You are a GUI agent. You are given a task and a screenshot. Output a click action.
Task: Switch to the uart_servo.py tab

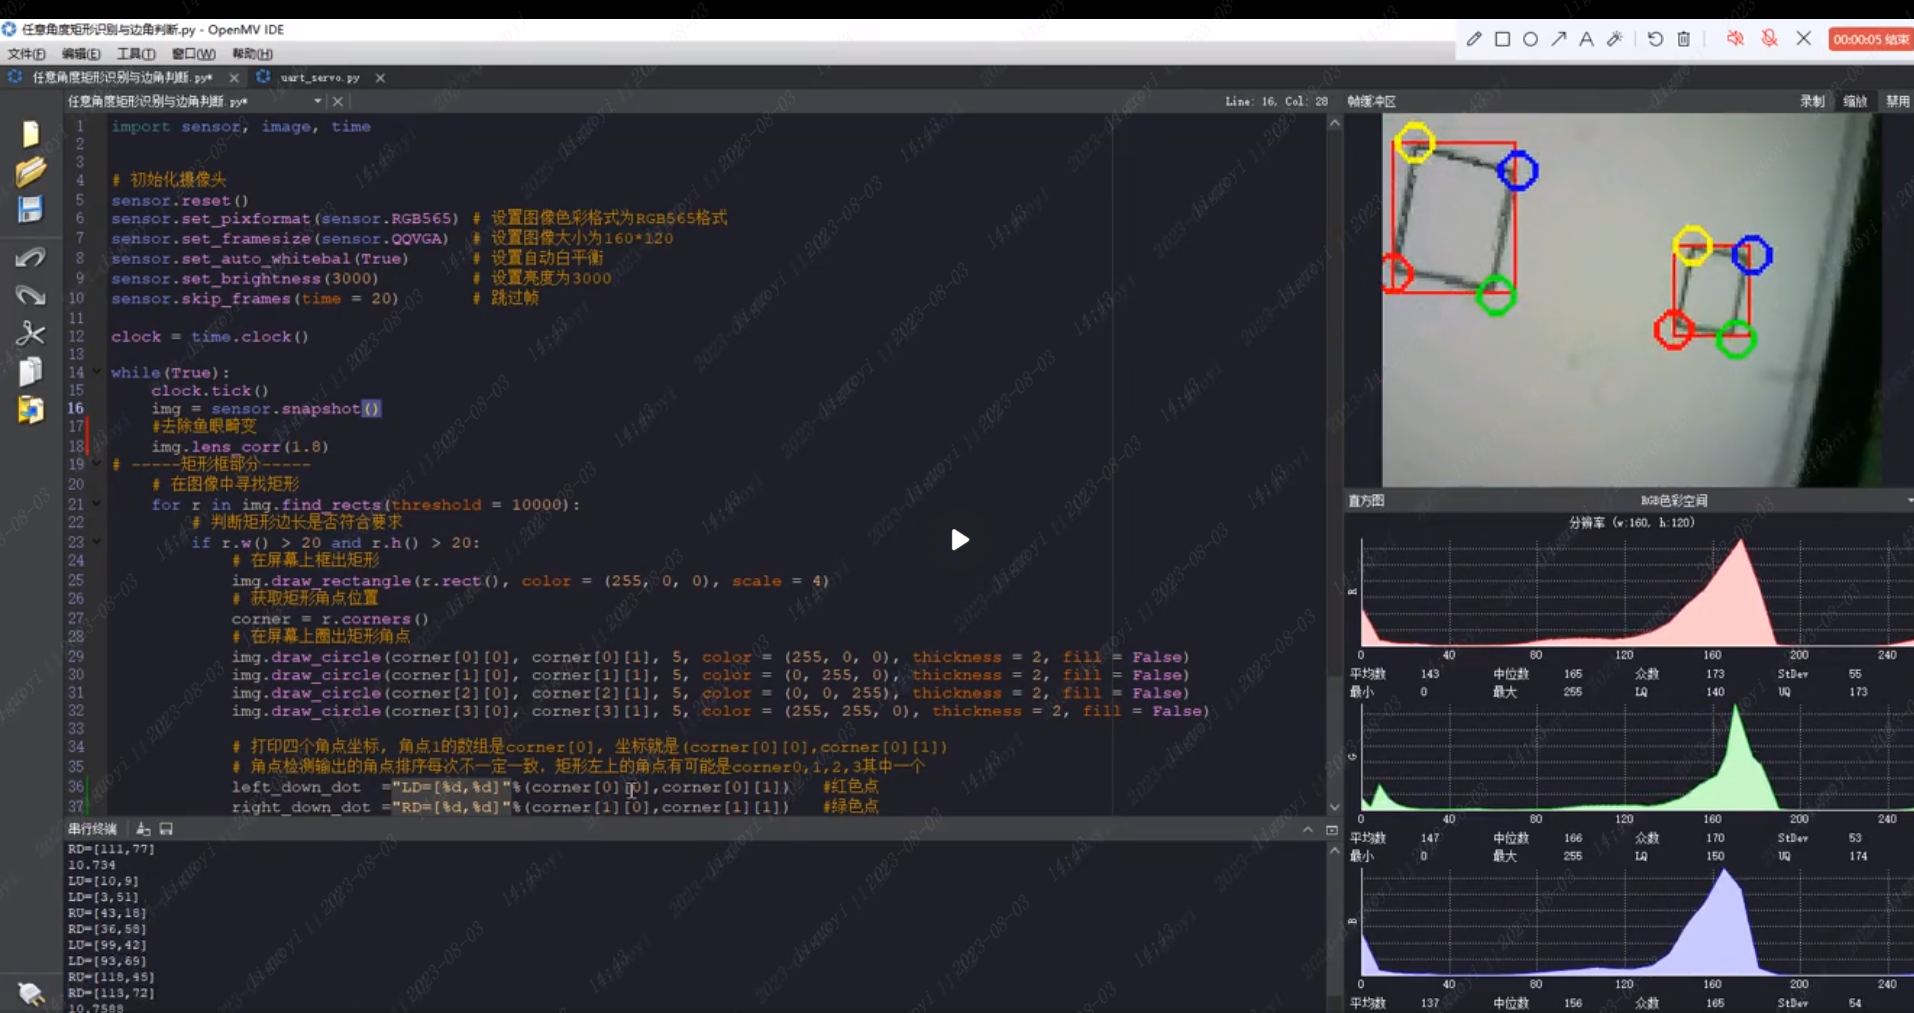(x=319, y=77)
